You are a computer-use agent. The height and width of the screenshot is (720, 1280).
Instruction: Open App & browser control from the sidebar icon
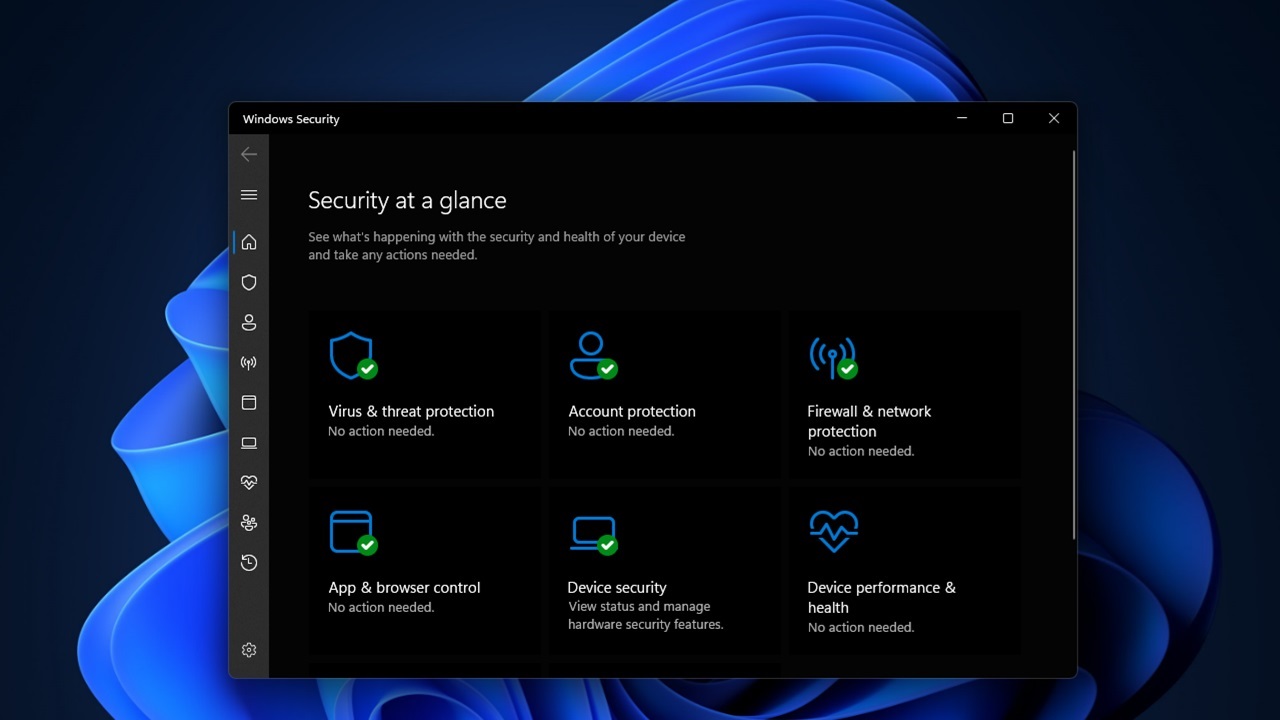pyautogui.click(x=249, y=402)
